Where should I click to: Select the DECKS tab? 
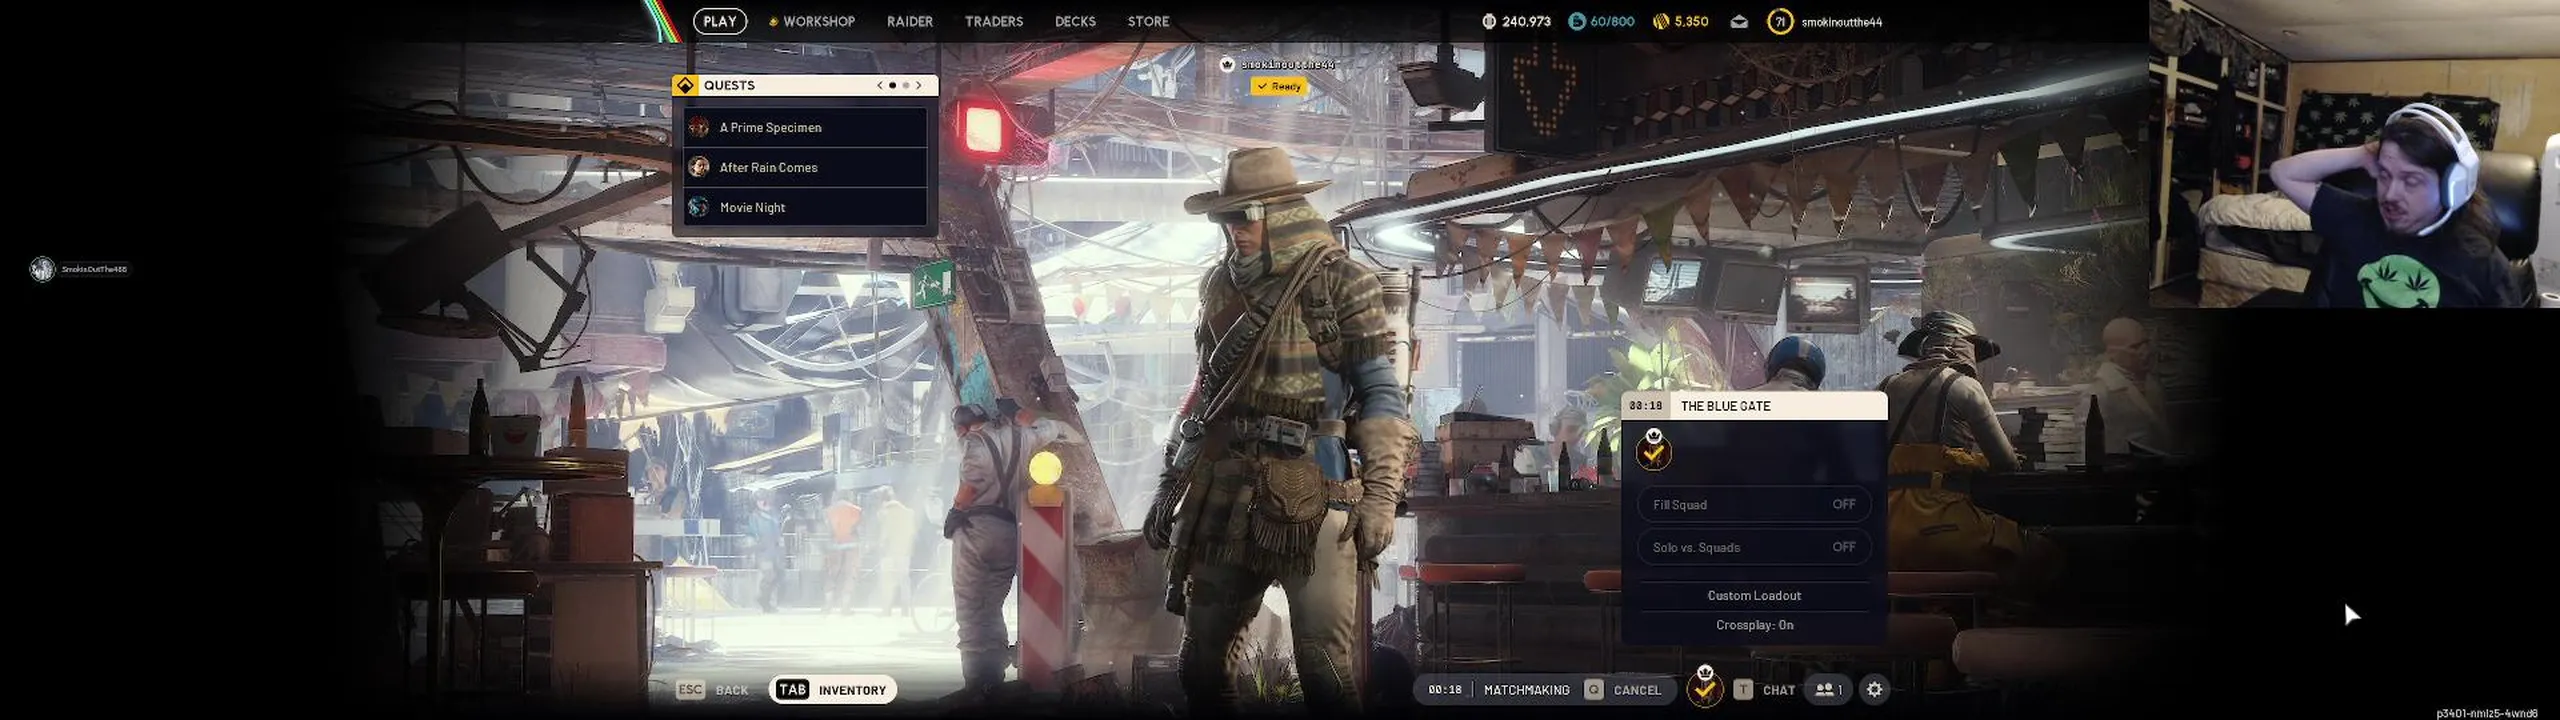click(1075, 21)
